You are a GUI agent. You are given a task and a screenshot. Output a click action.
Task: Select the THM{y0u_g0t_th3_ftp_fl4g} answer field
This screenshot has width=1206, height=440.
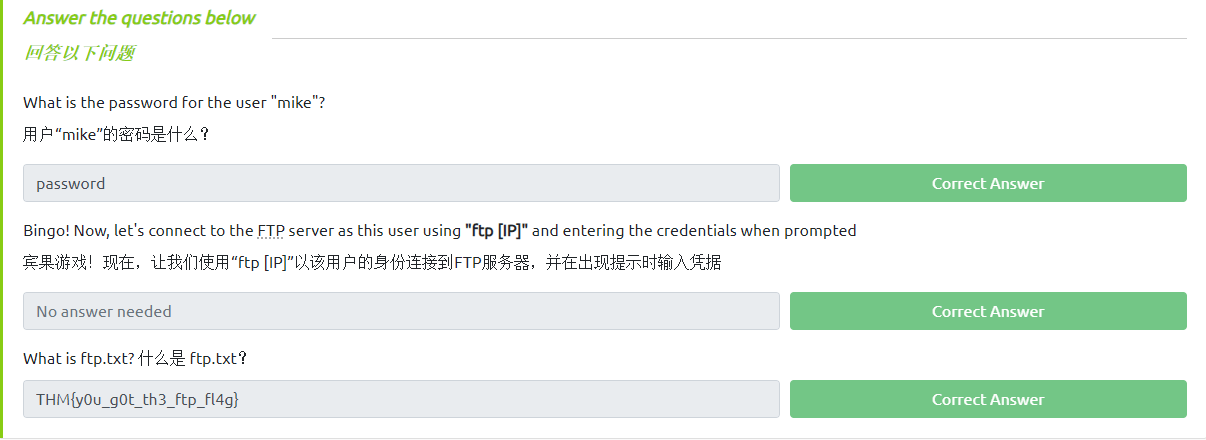click(x=400, y=399)
